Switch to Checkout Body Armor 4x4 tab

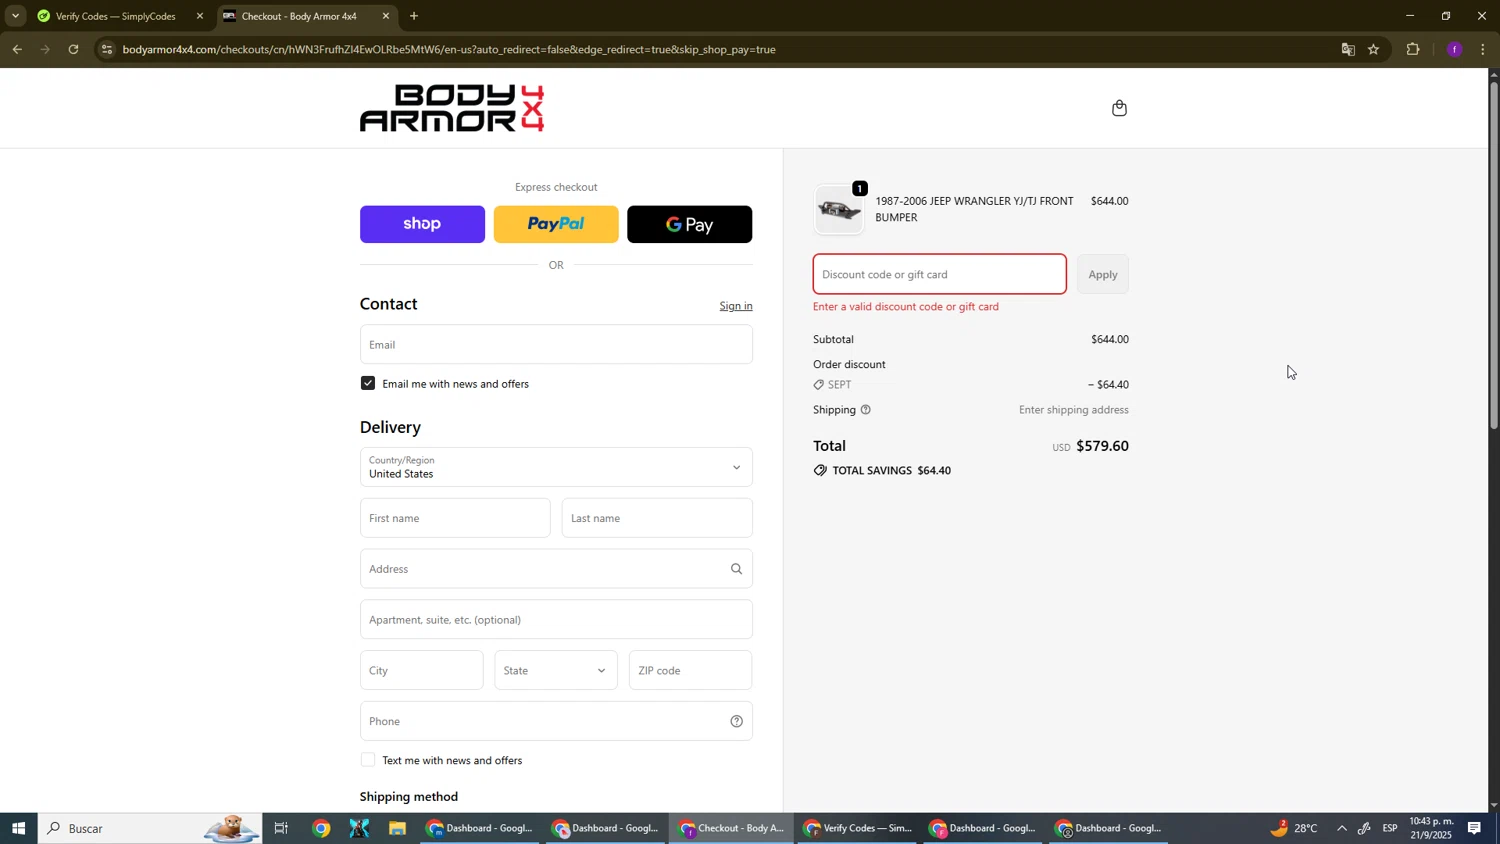(x=306, y=16)
